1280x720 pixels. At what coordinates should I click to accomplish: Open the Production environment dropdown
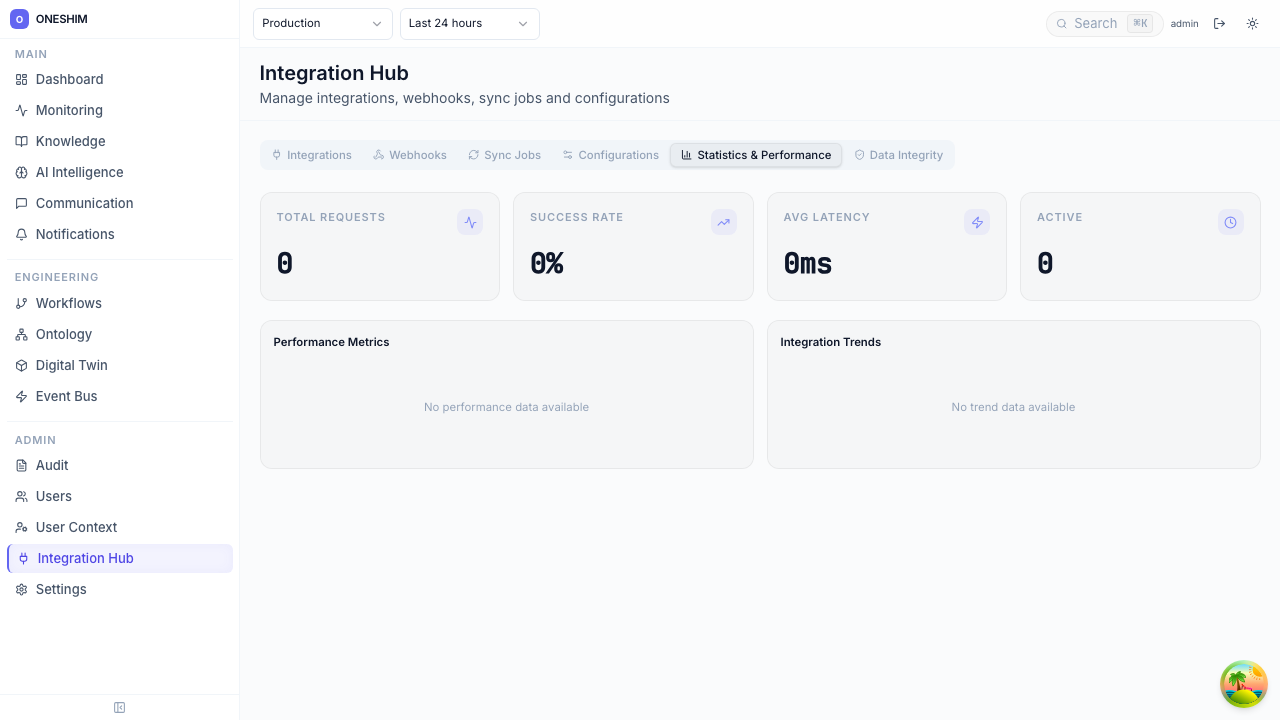(322, 24)
